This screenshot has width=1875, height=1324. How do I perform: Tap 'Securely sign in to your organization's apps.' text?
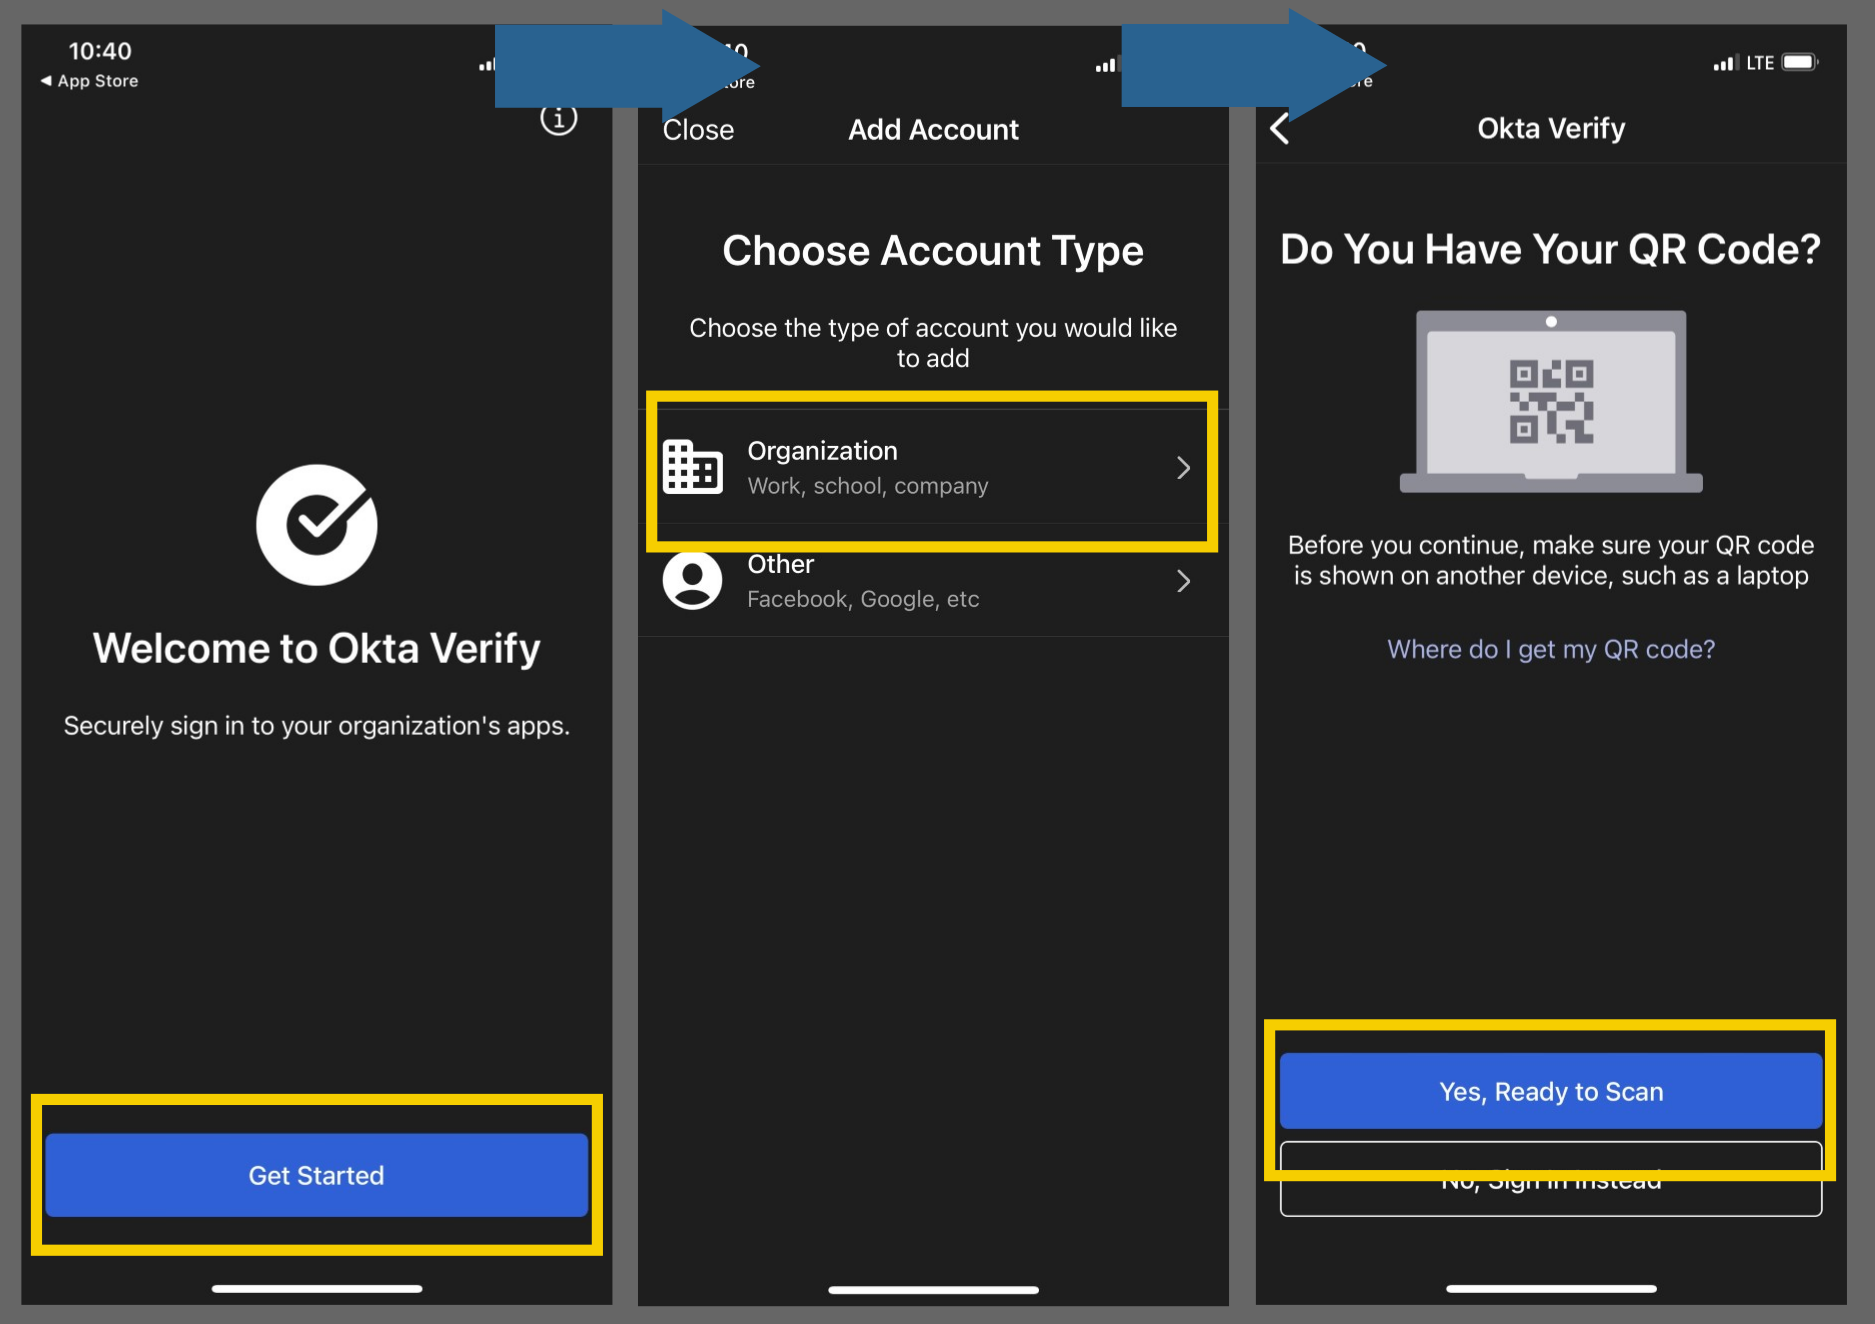317,725
